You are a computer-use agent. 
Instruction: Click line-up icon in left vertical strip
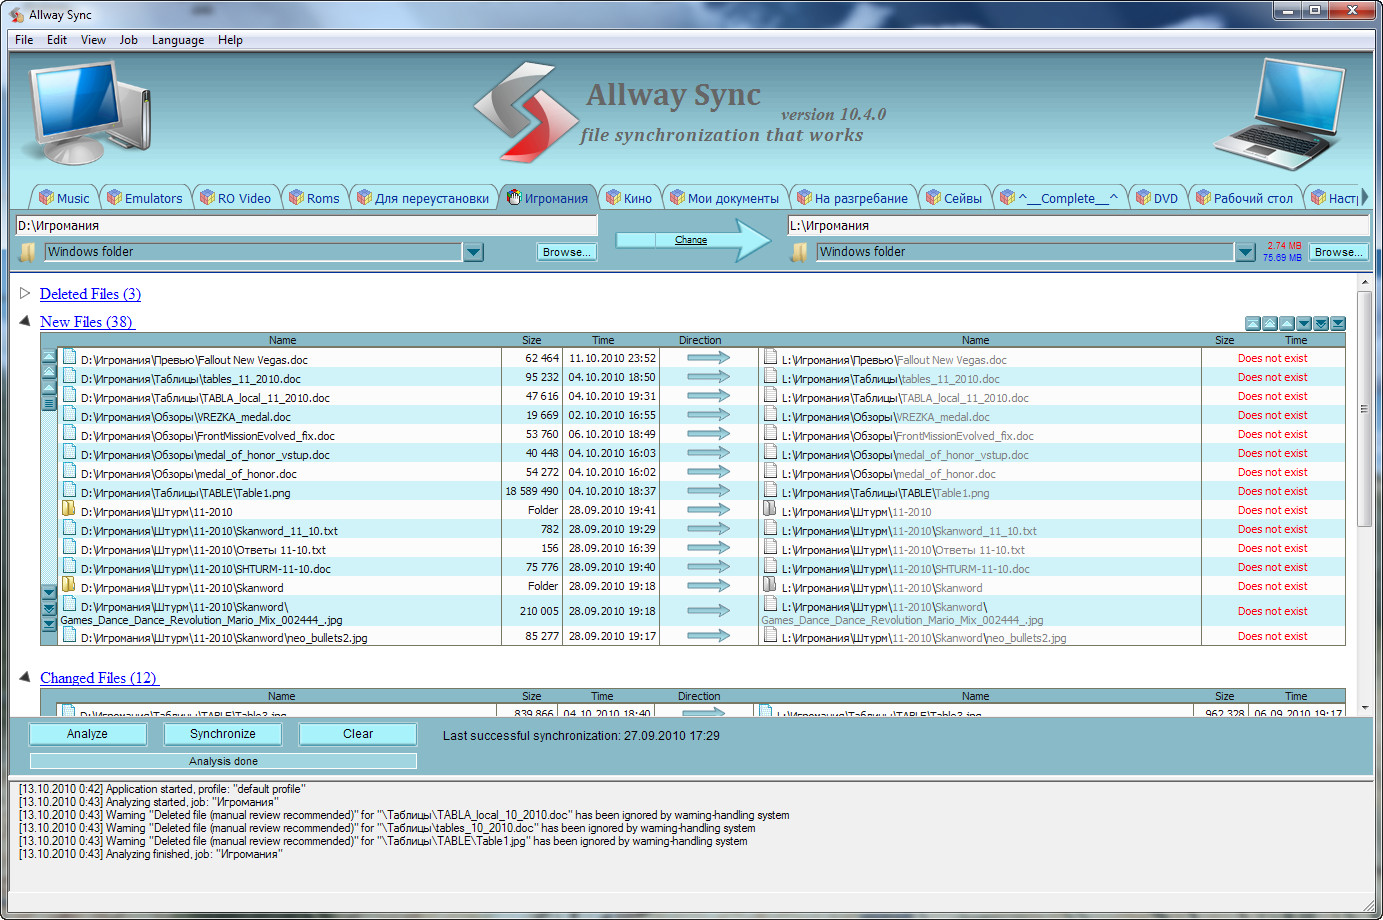coord(49,387)
